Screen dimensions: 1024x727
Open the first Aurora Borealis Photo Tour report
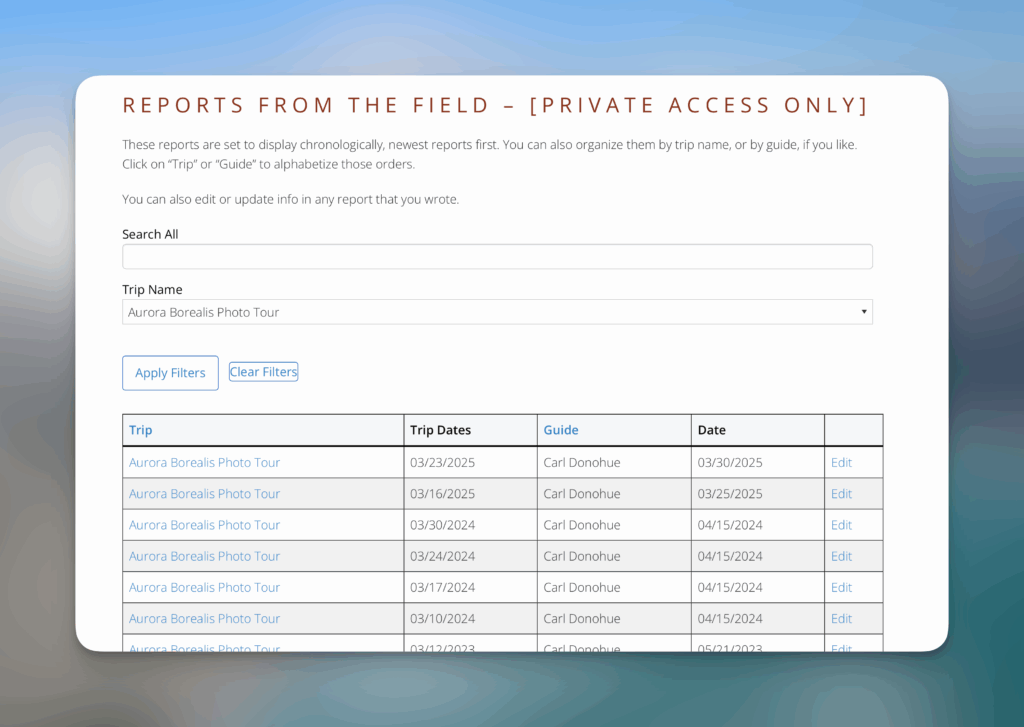click(204, 462)
